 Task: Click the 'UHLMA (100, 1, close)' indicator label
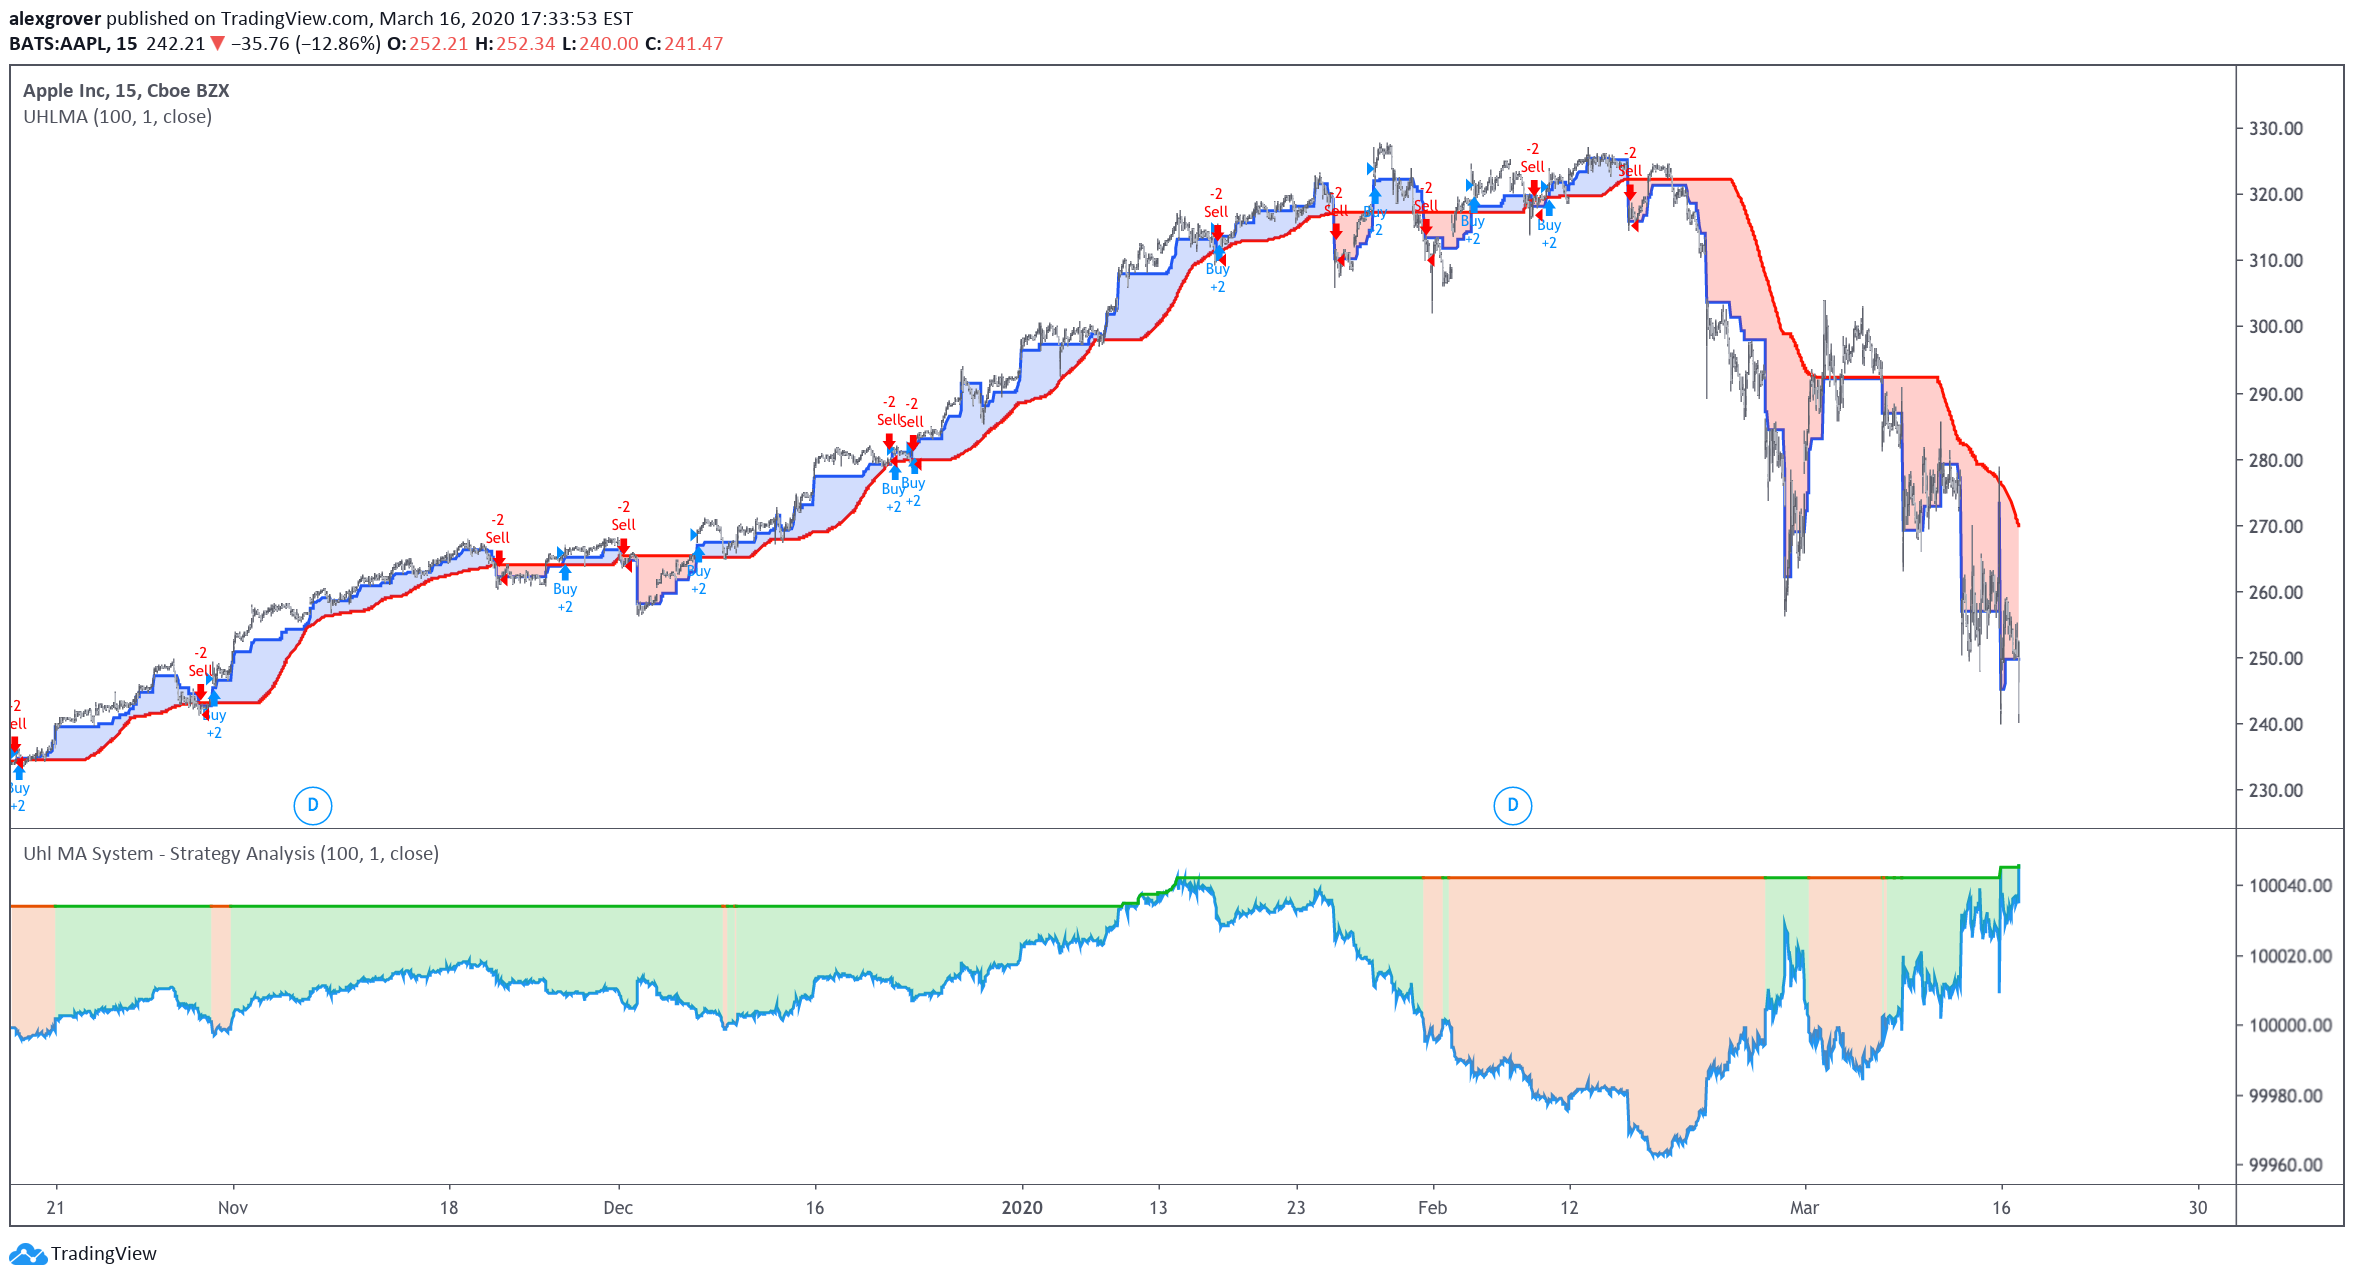(117, 116)
